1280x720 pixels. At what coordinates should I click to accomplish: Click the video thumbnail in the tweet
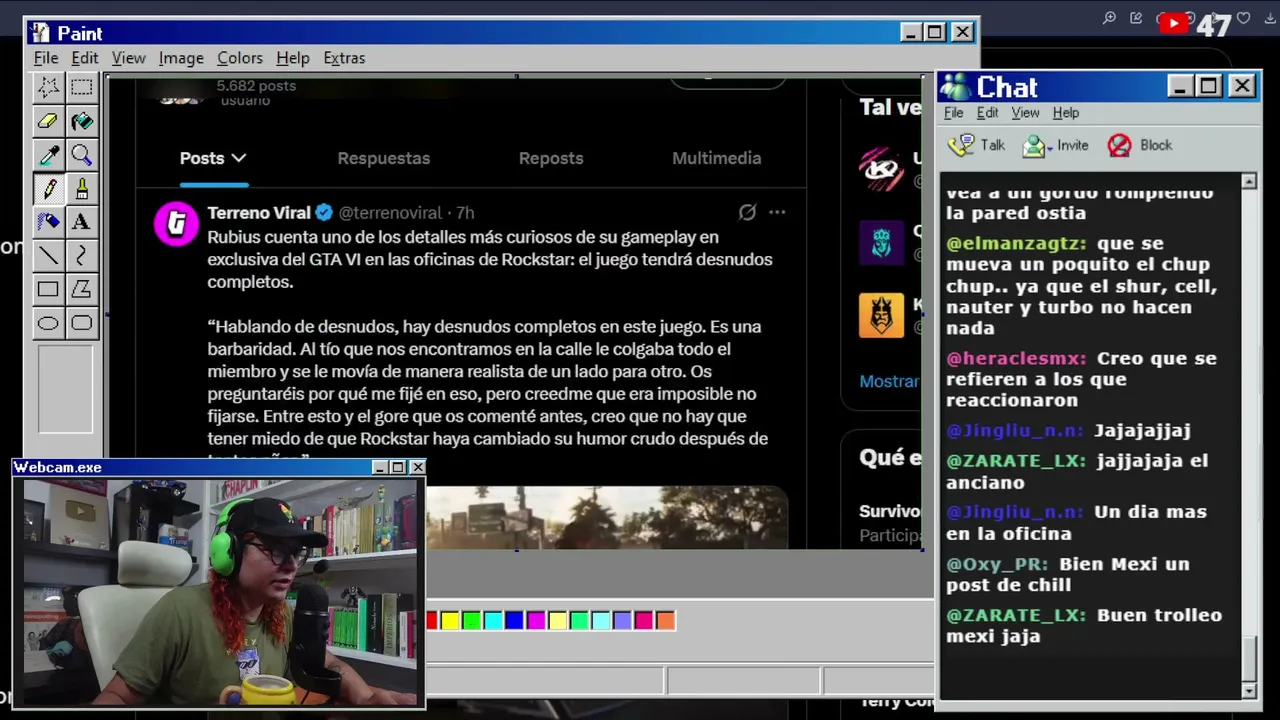(607, 517)
